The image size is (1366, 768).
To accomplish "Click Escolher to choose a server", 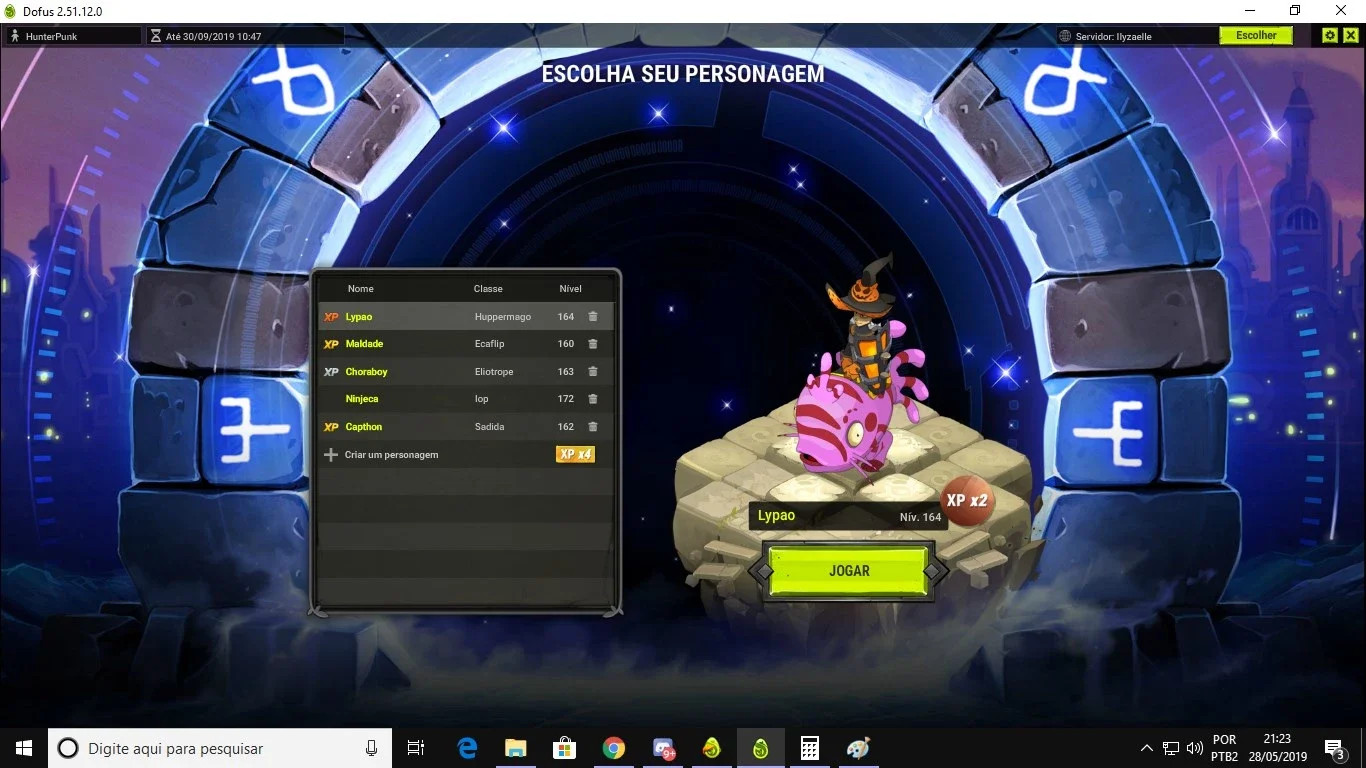I will coord(1256,35).
